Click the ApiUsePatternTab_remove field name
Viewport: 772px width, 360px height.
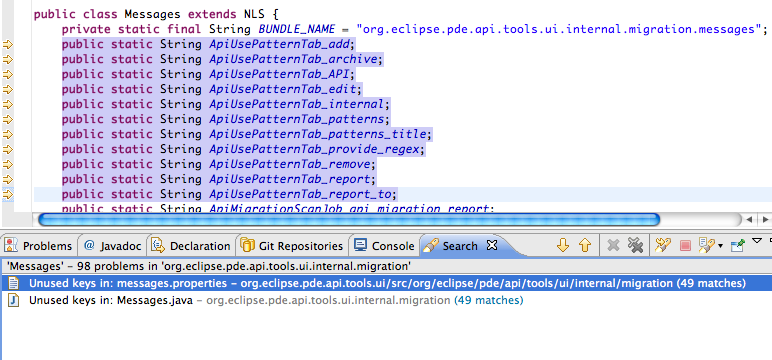point(290,164)
